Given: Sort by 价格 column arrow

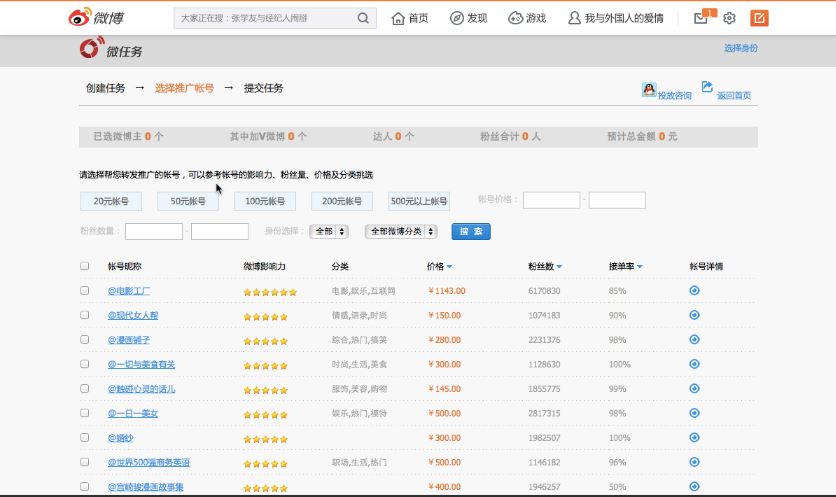Looking at the screenshot, I should [449, 267].
